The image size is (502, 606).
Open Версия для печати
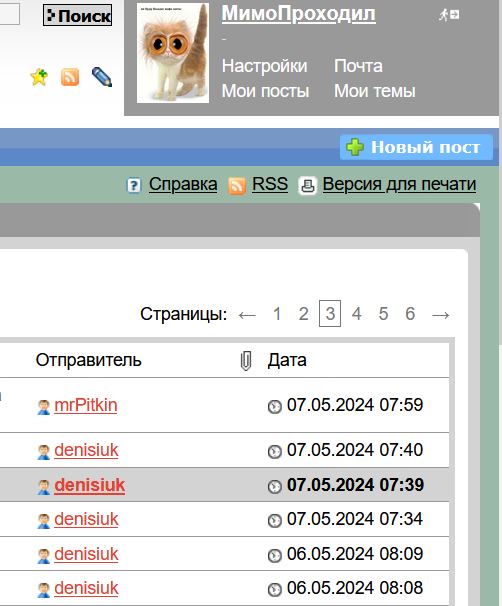(399, 184)
